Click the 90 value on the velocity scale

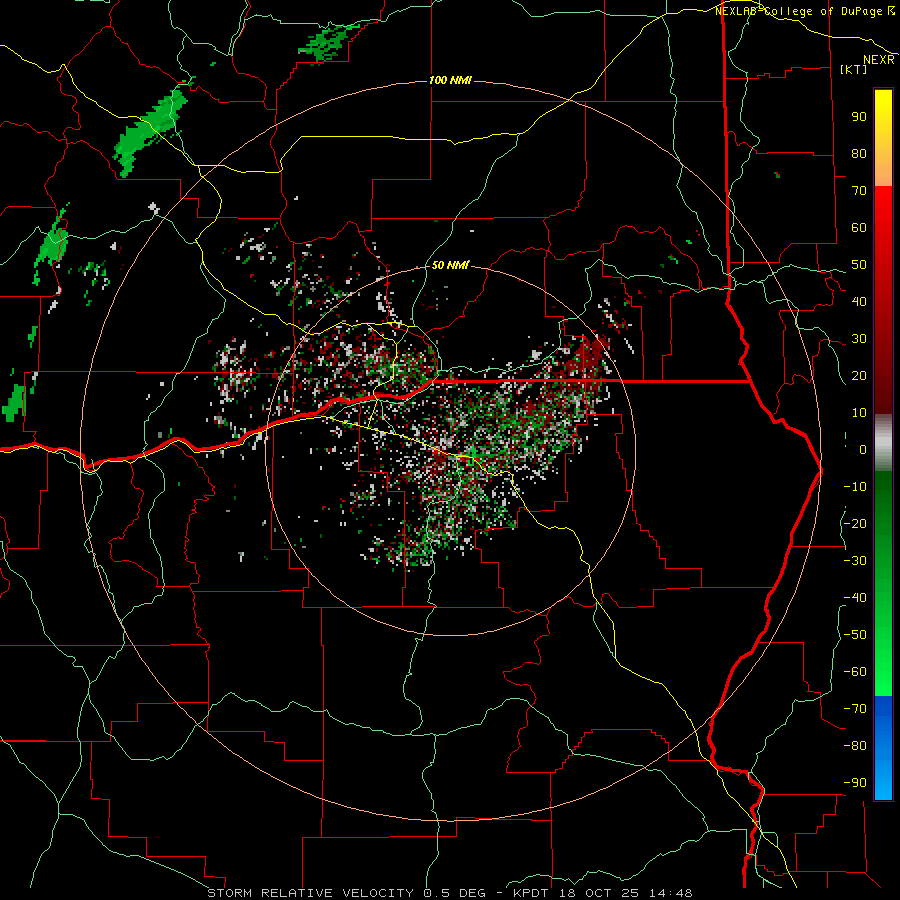click(859, 117)
